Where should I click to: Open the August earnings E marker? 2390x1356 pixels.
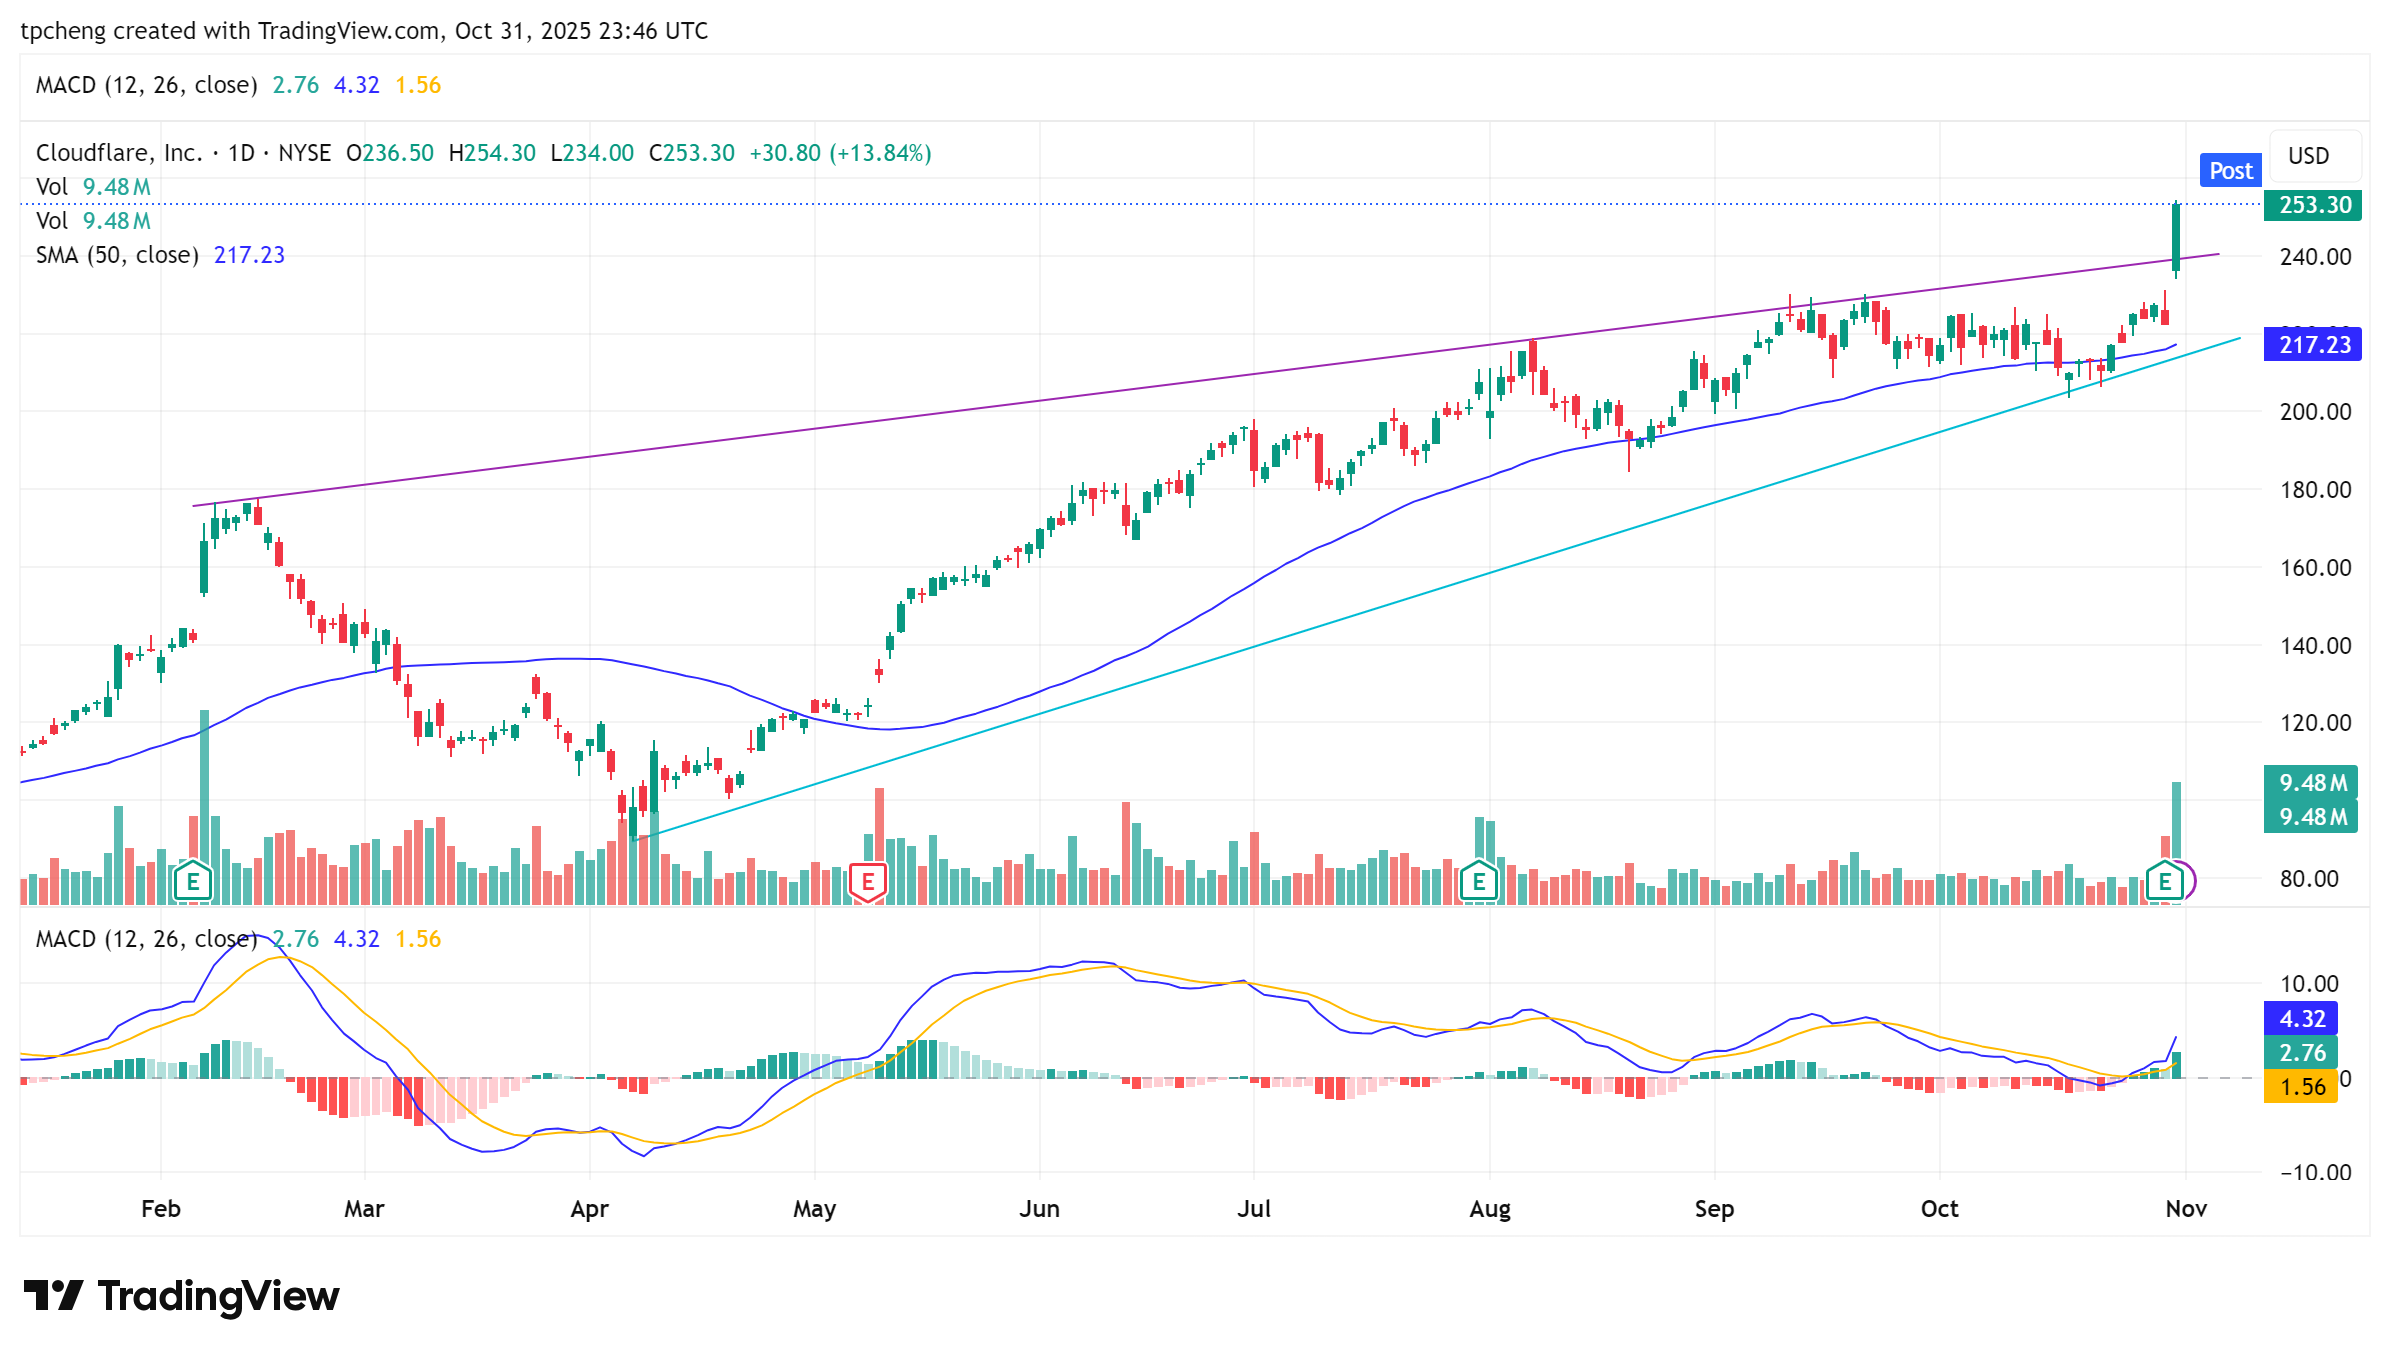point(1478,882)
